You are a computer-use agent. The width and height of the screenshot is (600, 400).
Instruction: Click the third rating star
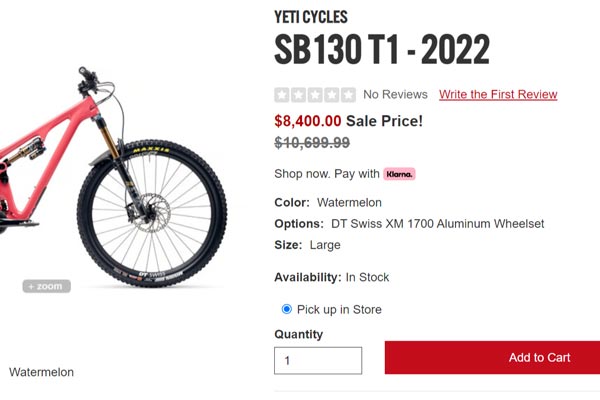(315, 95)
